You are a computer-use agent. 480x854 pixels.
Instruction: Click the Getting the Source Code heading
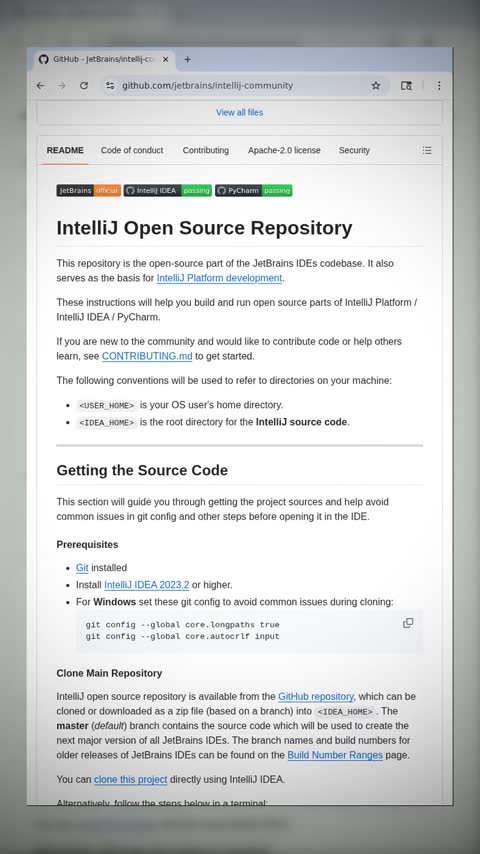[142, 470]
